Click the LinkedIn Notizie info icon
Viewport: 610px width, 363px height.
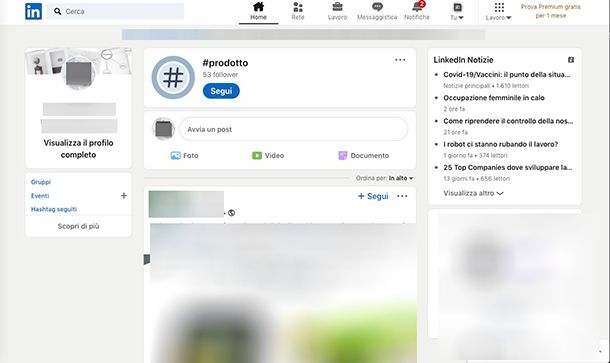[571, 60]
